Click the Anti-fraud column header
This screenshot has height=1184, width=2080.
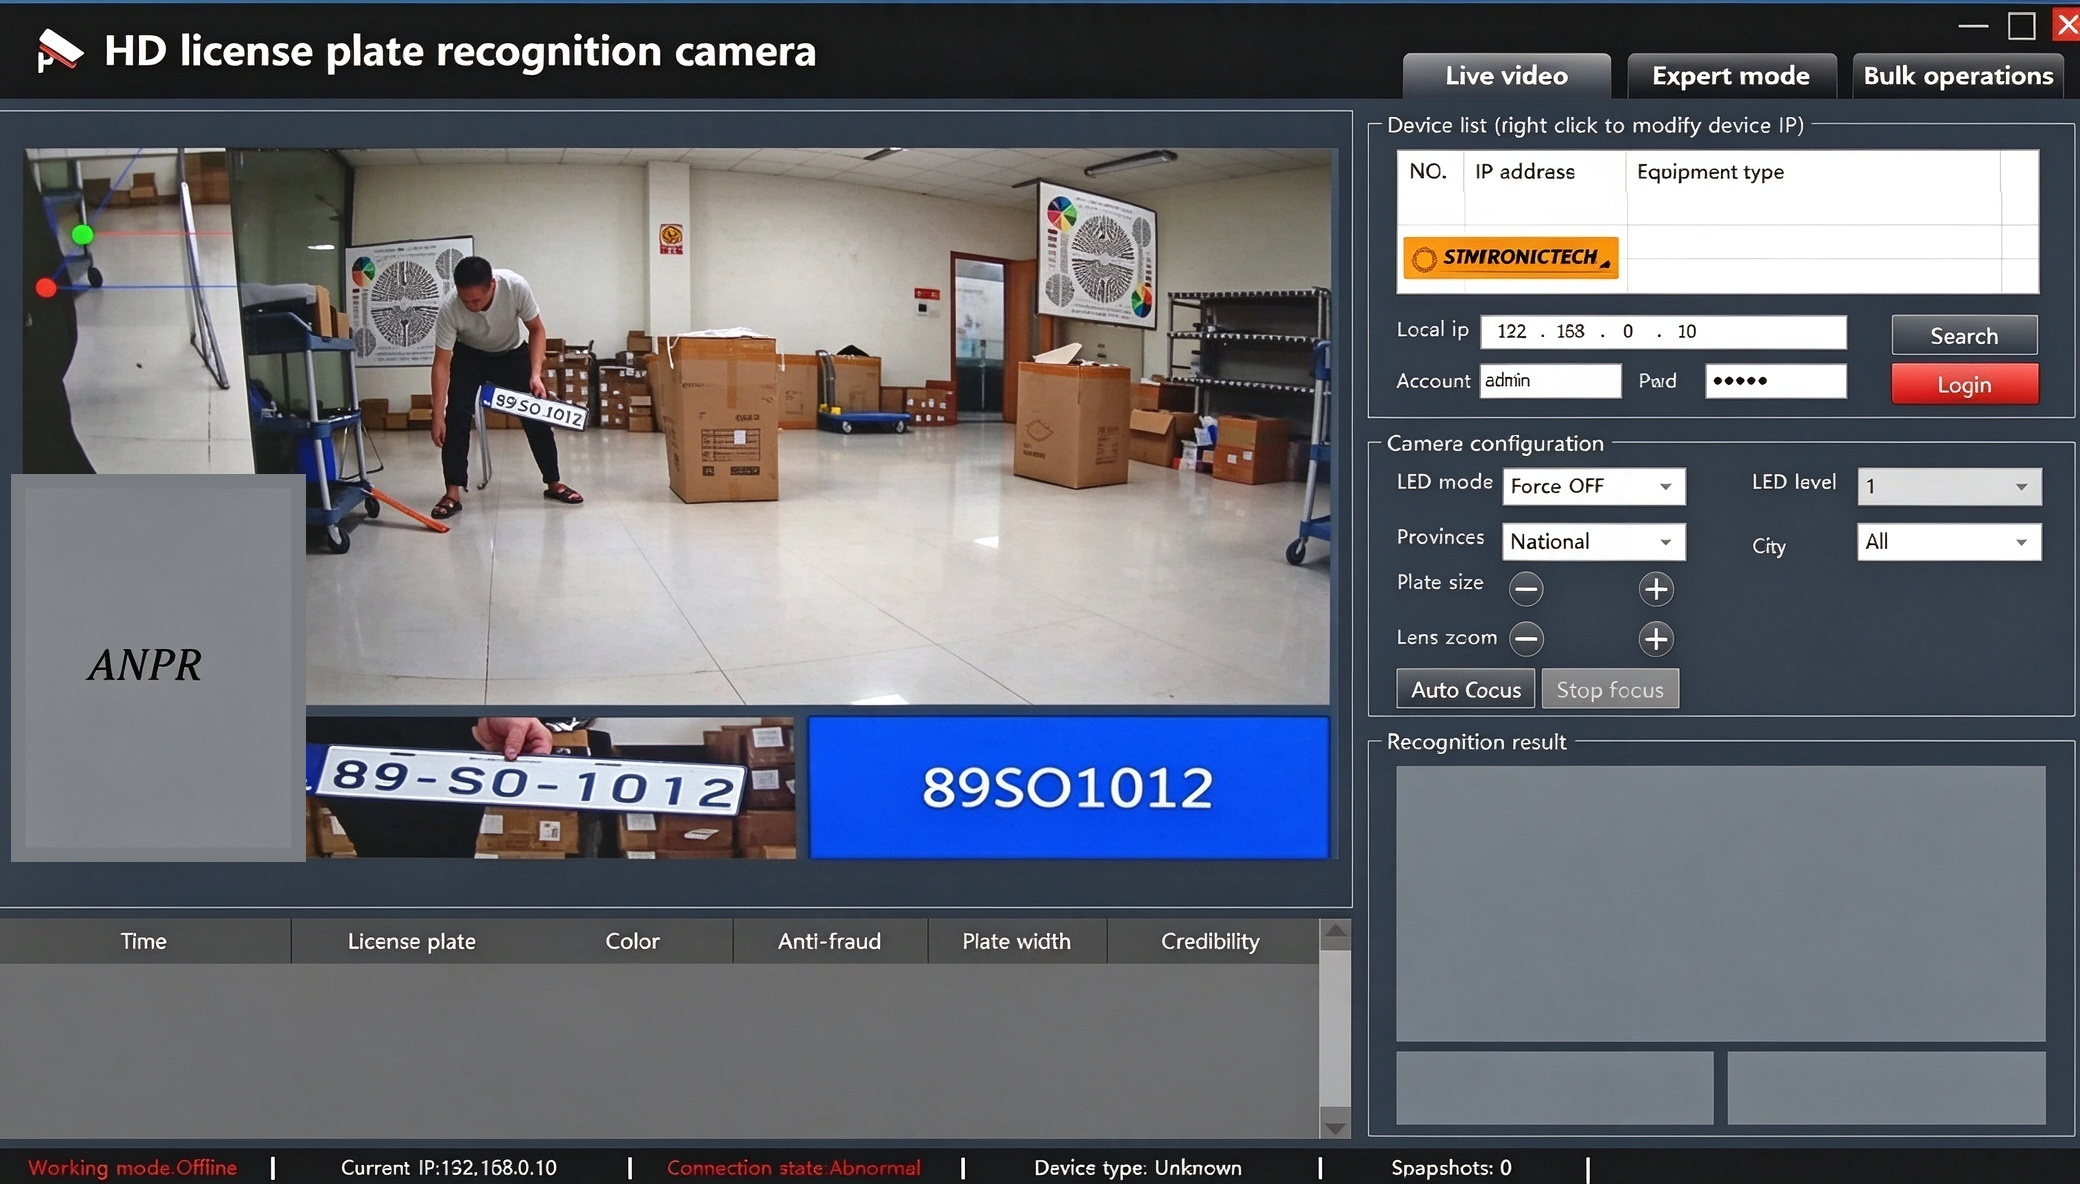click(829, 941)
